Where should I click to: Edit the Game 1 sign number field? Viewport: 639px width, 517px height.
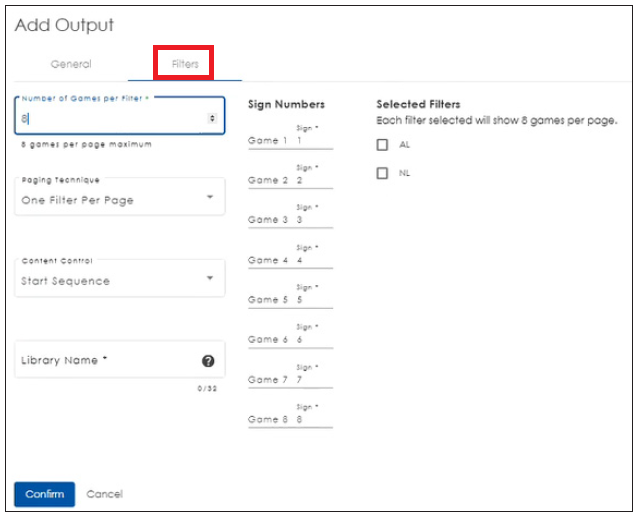[x=313, y=141]
